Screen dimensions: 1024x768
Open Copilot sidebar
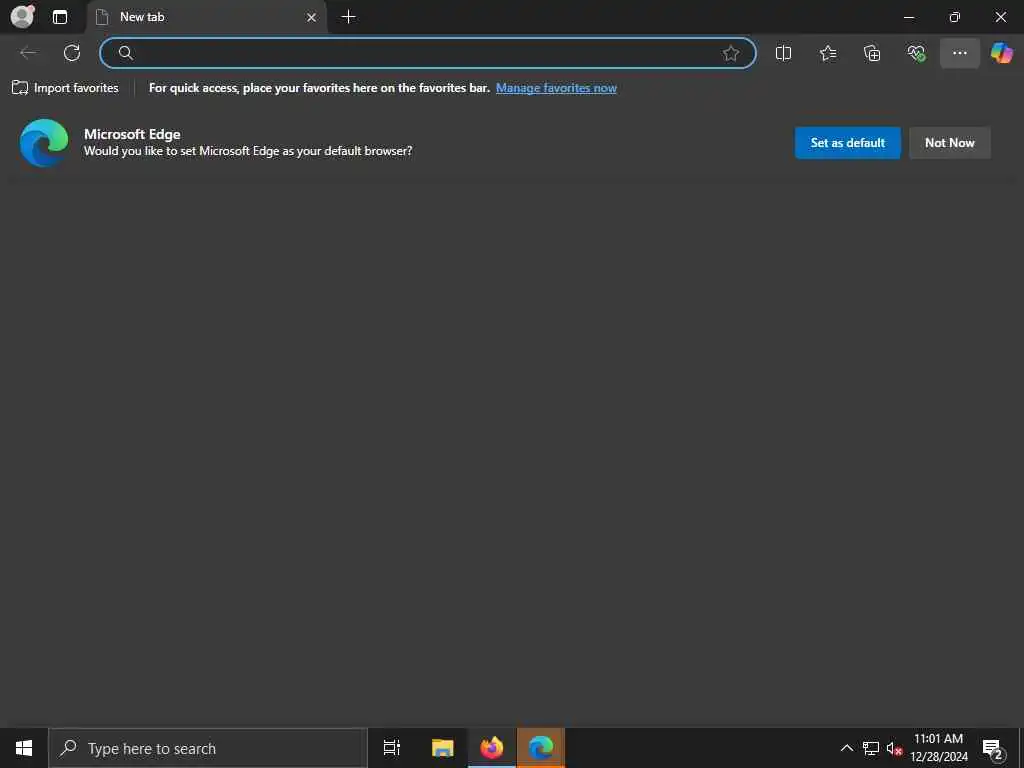(x=1002, y=53)
